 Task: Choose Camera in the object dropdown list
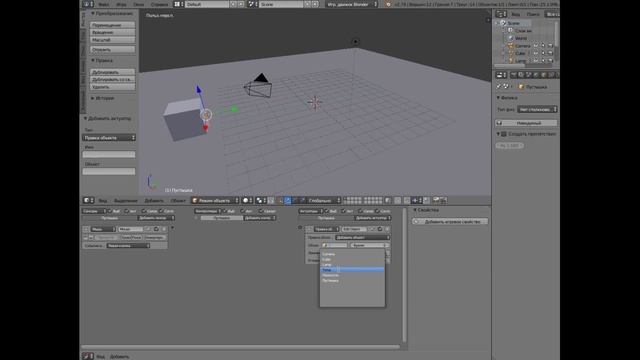[x=353, y=254]
